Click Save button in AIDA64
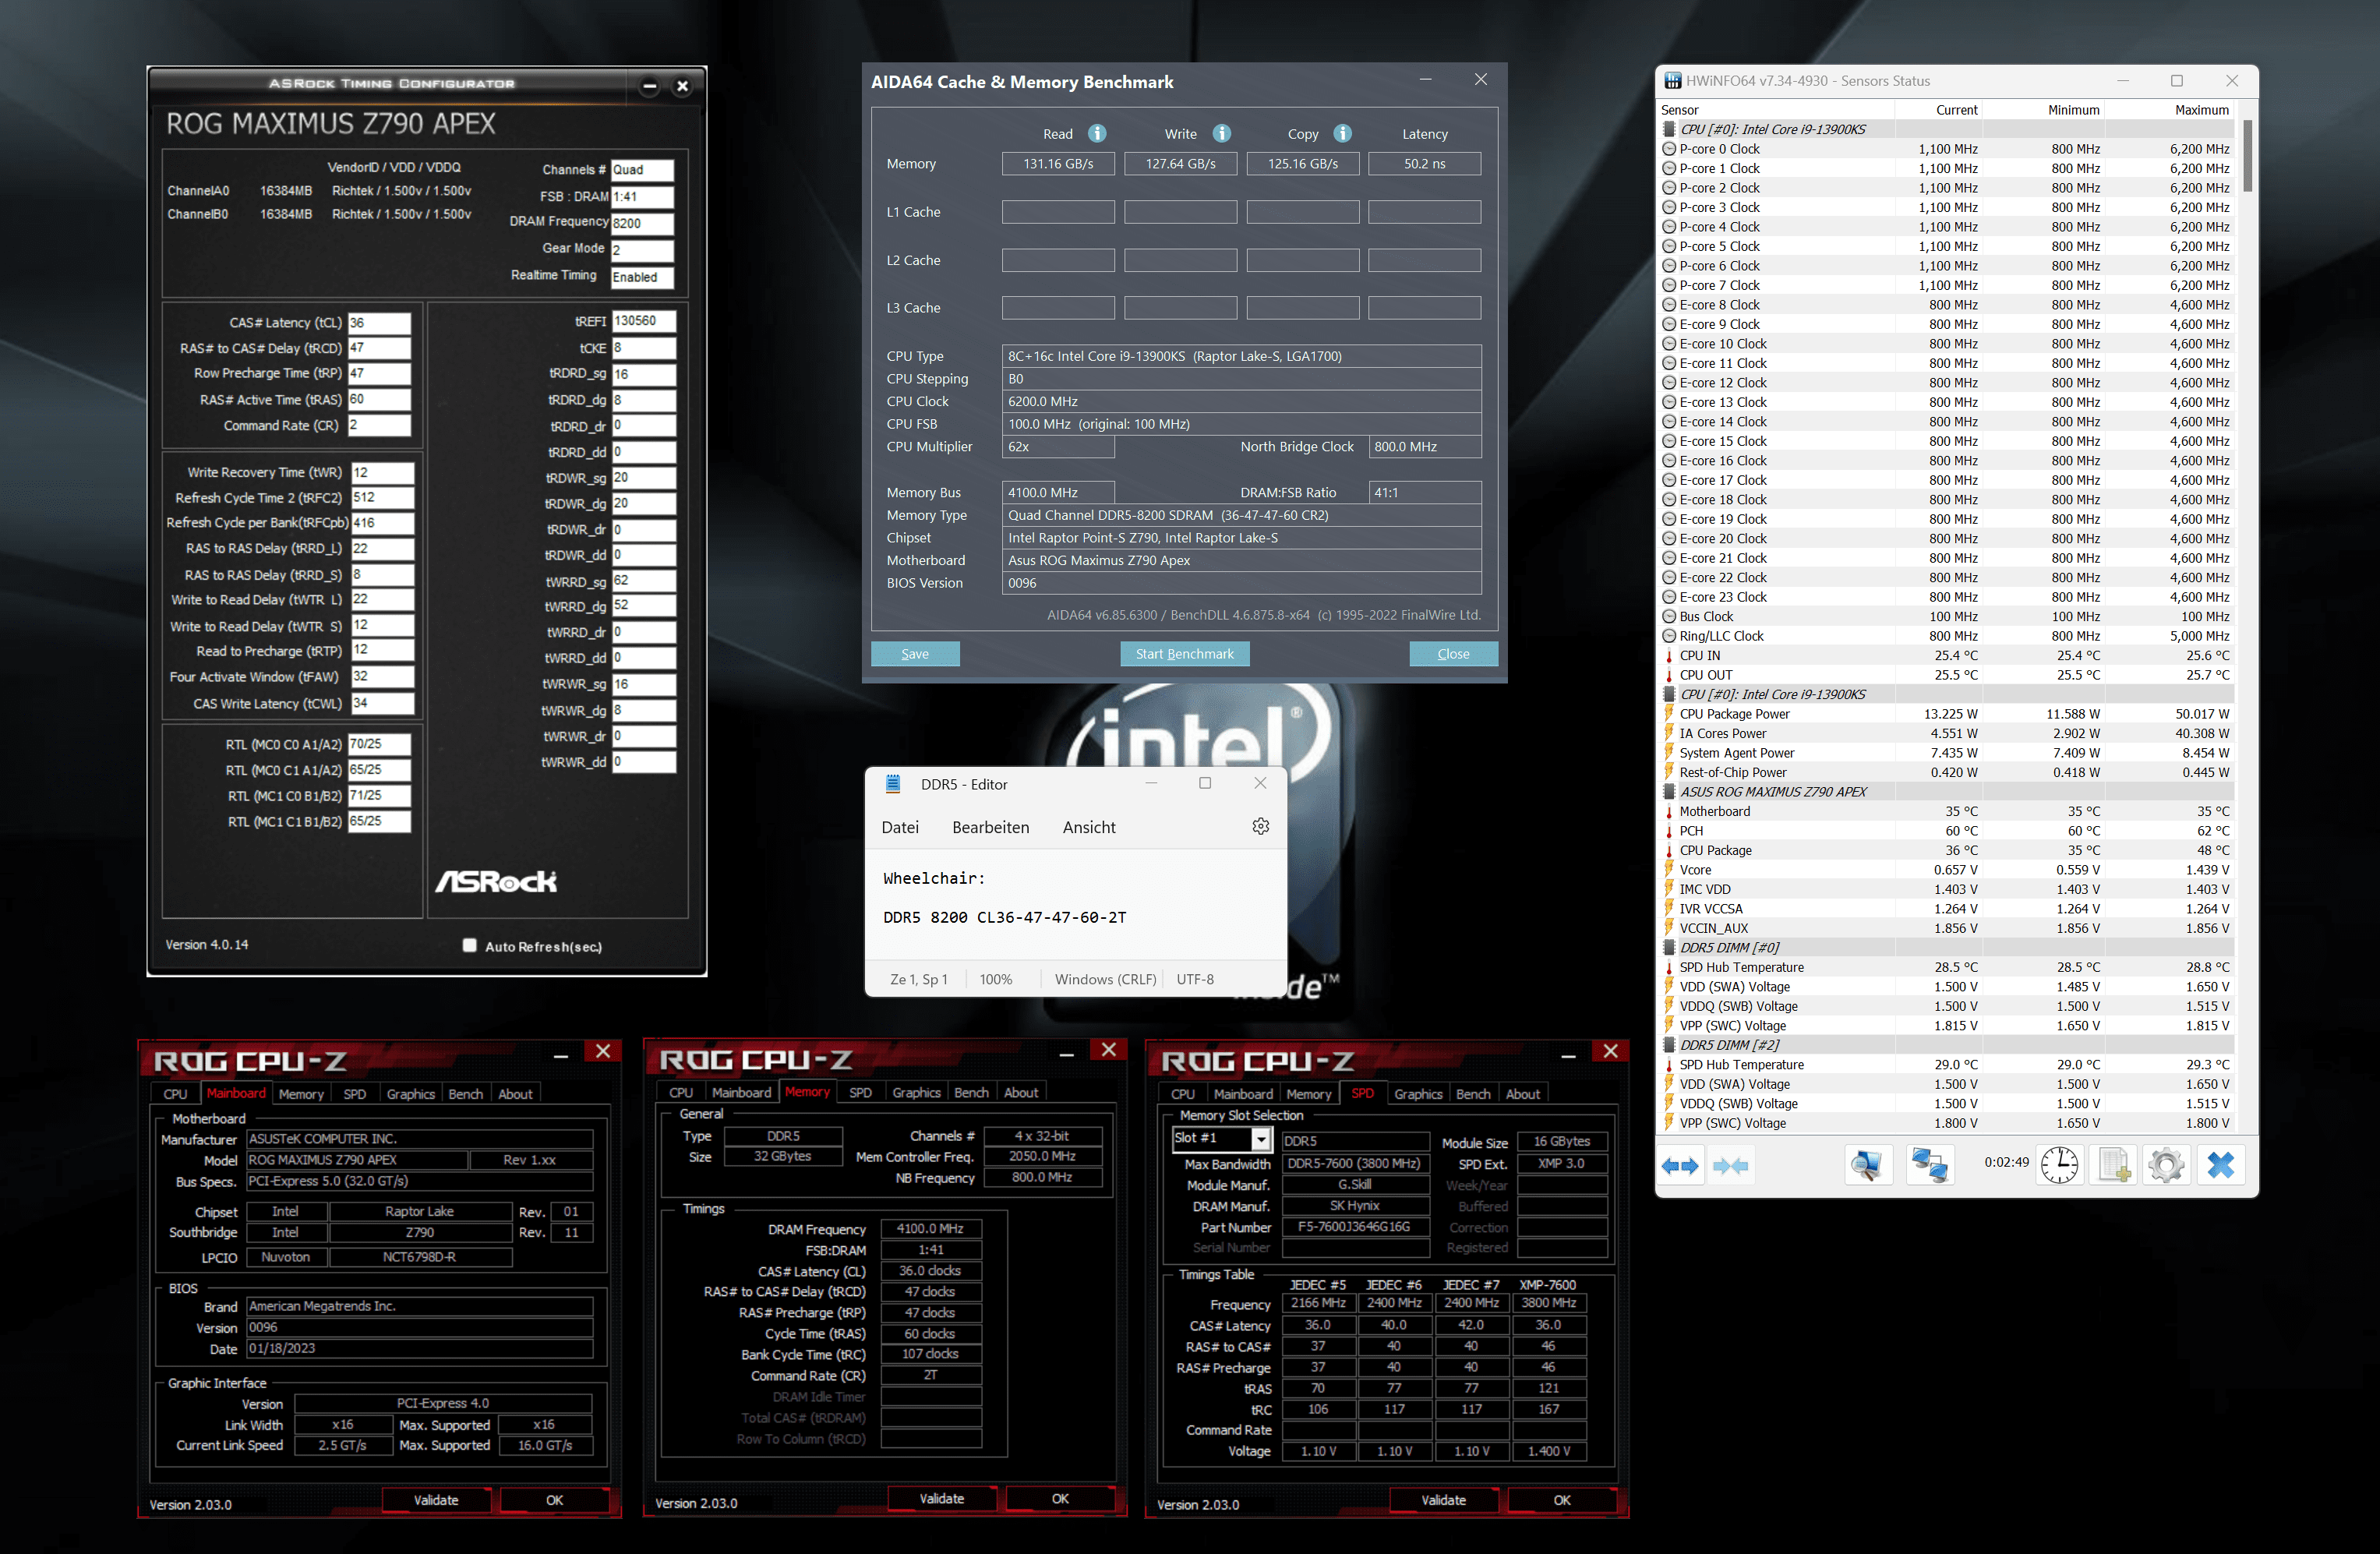Image resolution: width=2380 pixels, height=1554 pixels. coord(915,654)
